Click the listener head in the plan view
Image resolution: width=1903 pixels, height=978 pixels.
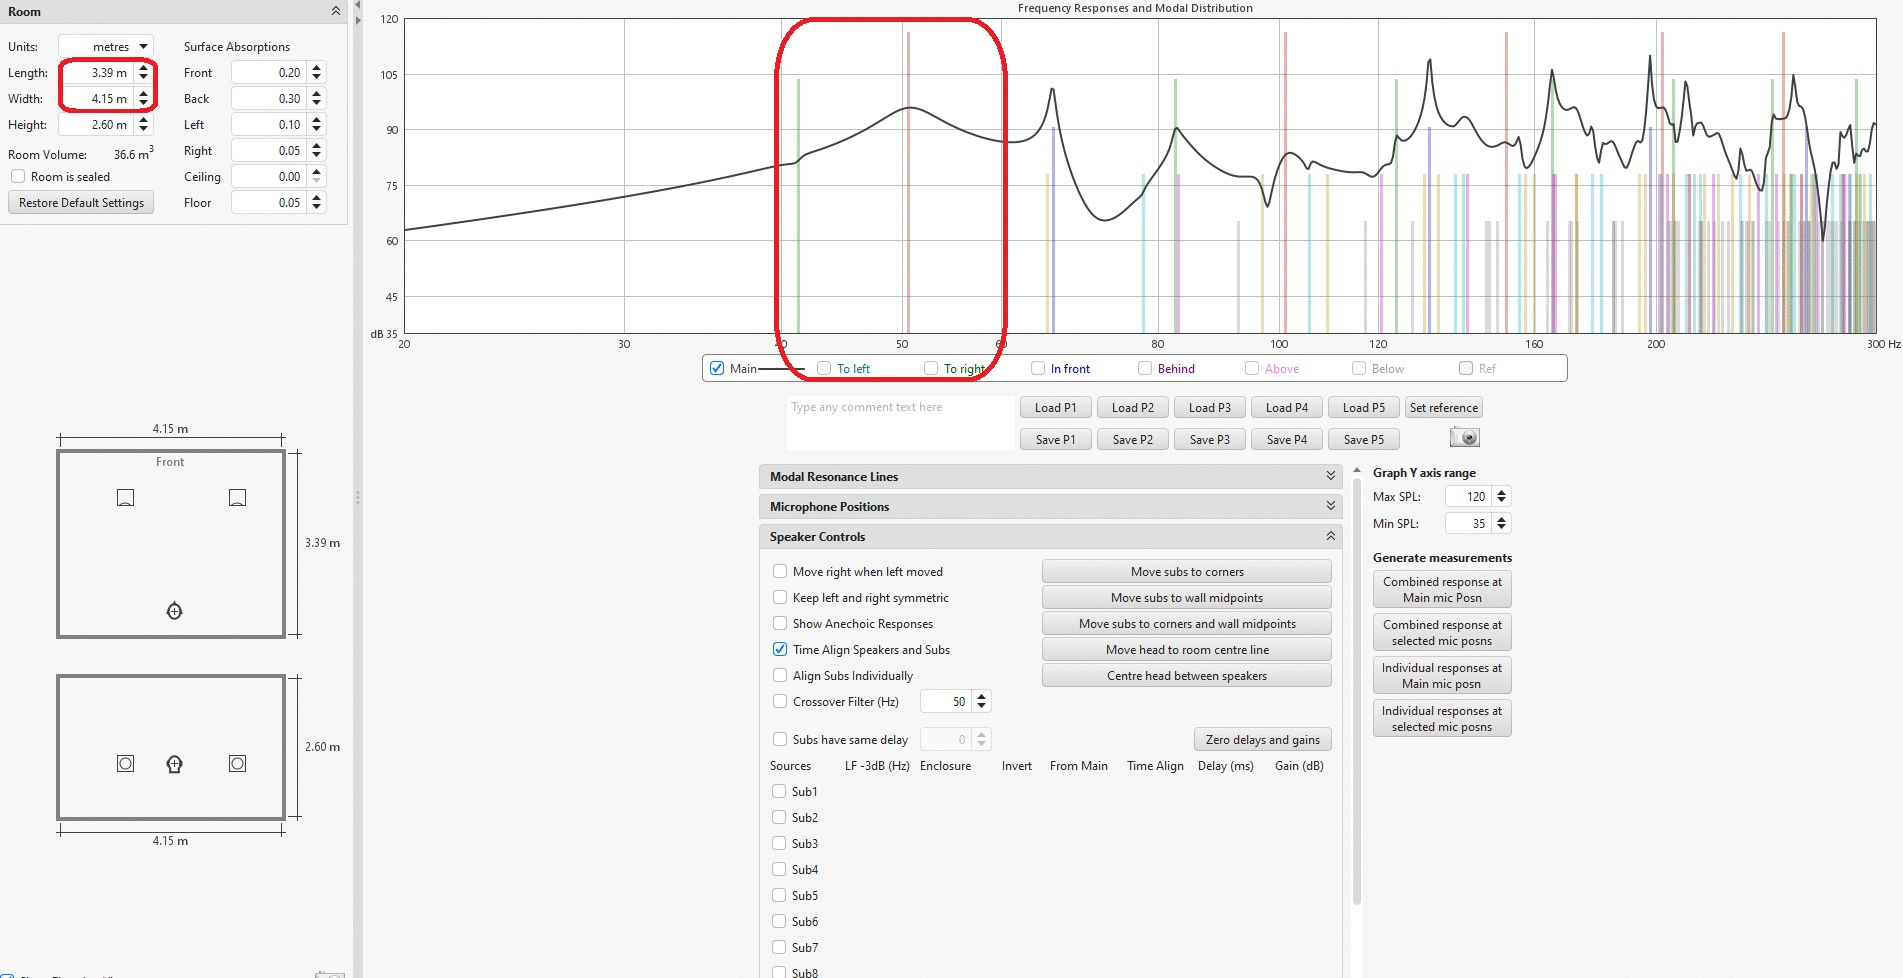coord(174,611)
